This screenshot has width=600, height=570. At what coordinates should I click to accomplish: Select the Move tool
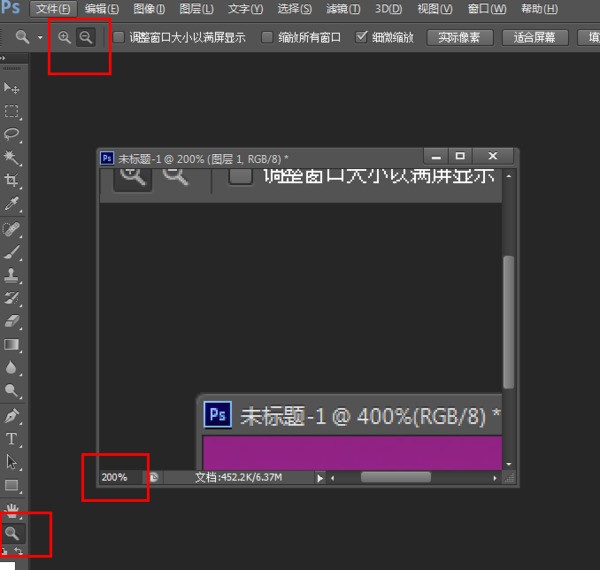coord(11,88)
